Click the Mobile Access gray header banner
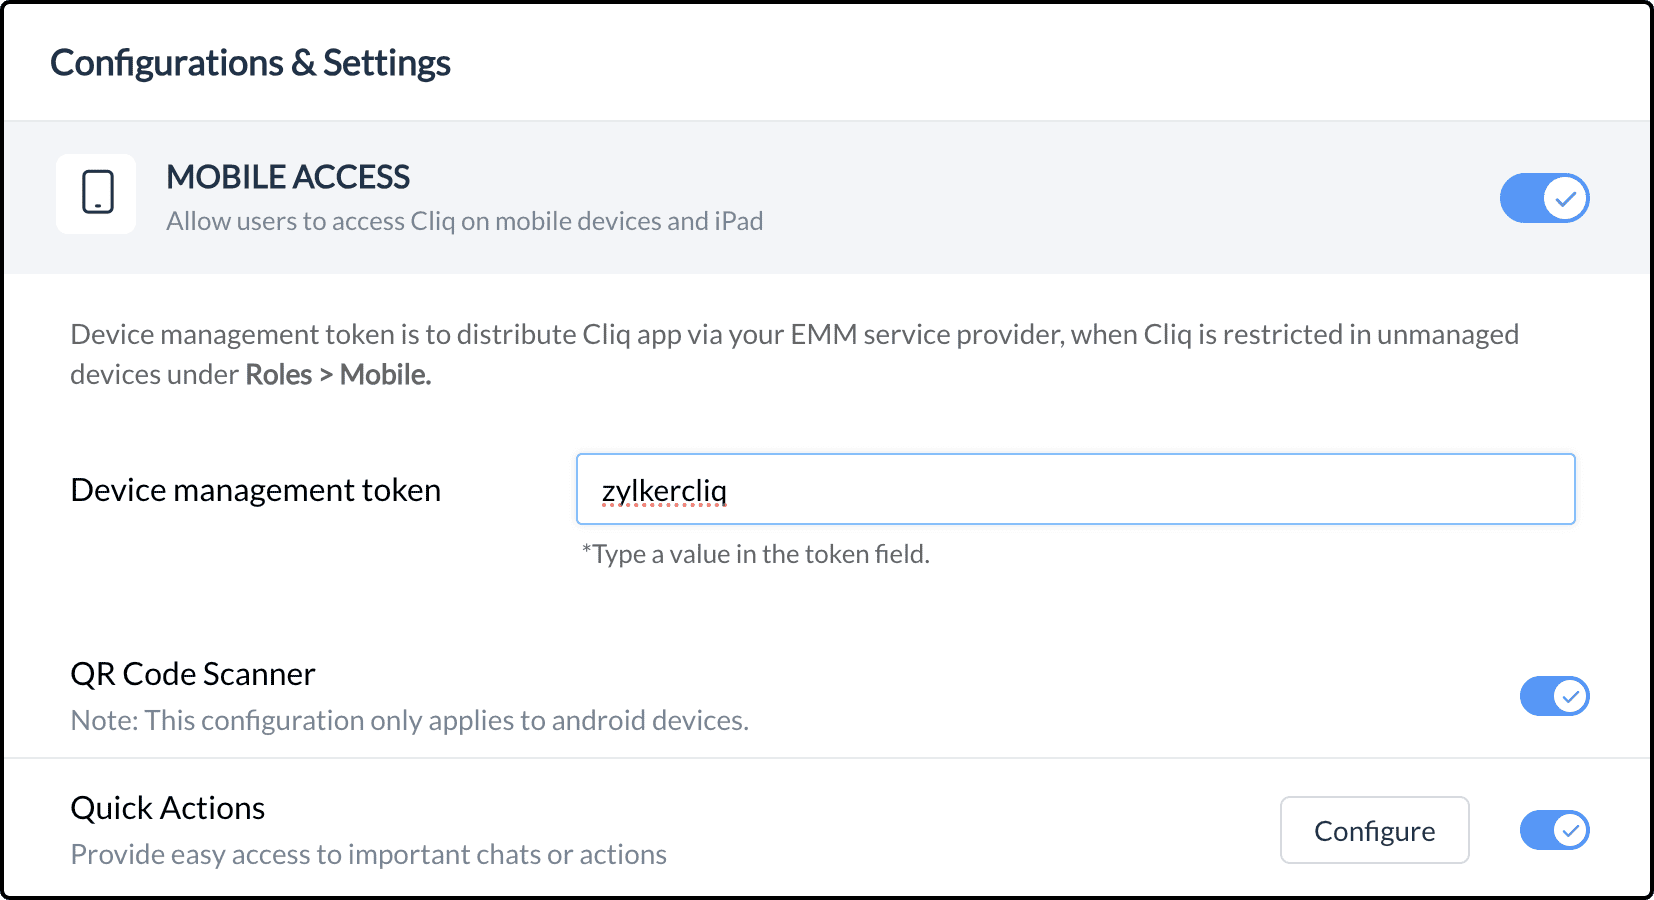 tap(1100, 198)
